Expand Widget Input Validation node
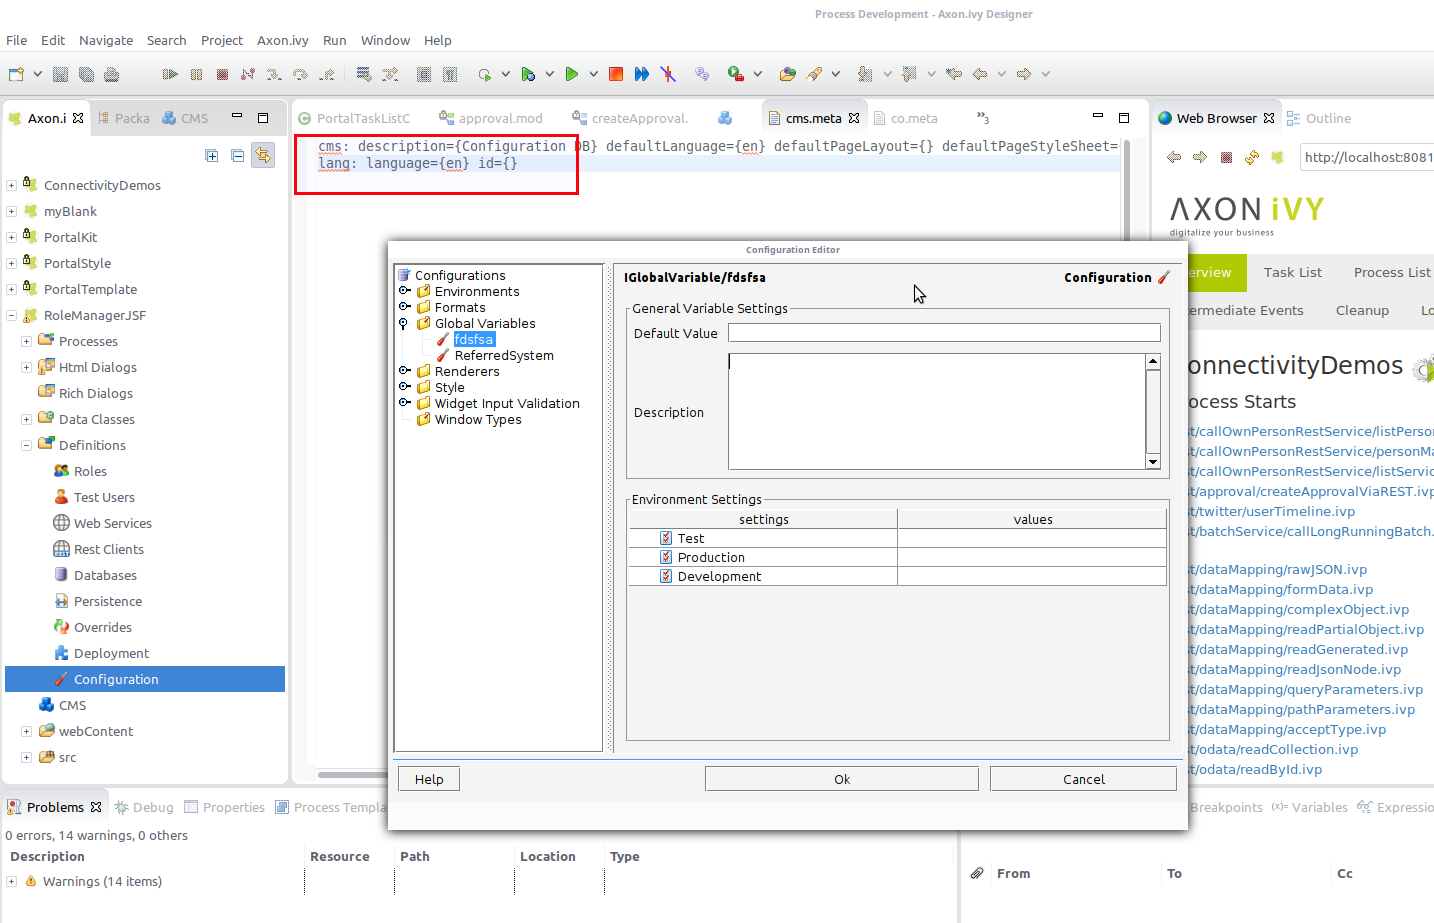This screenshot has height=923, width=1434. [x=404, y=403]
